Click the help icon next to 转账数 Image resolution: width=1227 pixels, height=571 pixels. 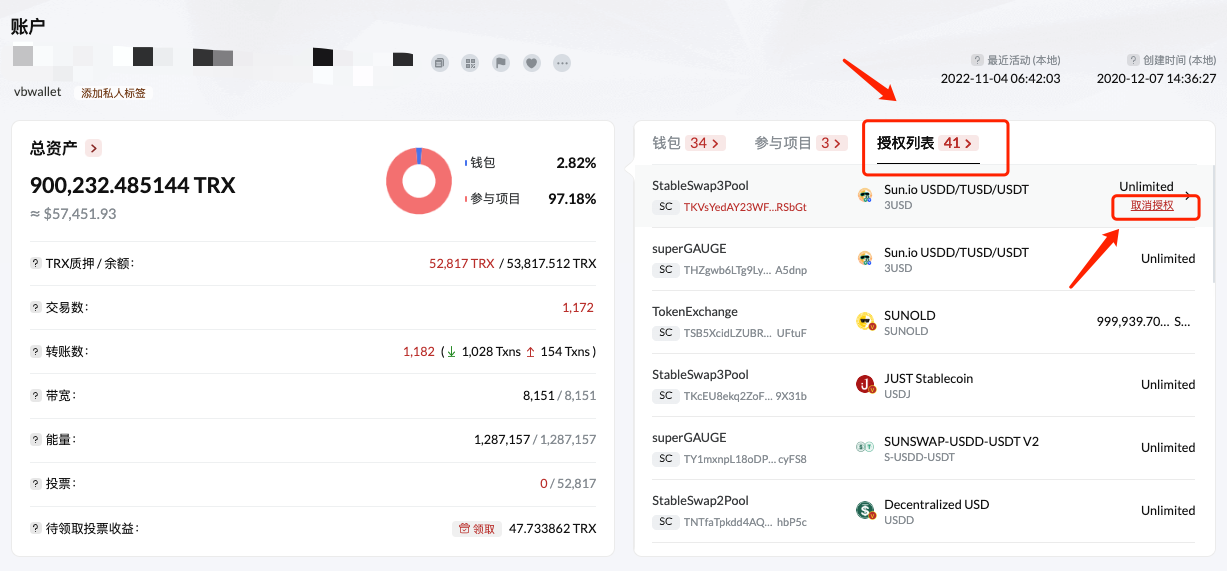click(x=36, y=352)
